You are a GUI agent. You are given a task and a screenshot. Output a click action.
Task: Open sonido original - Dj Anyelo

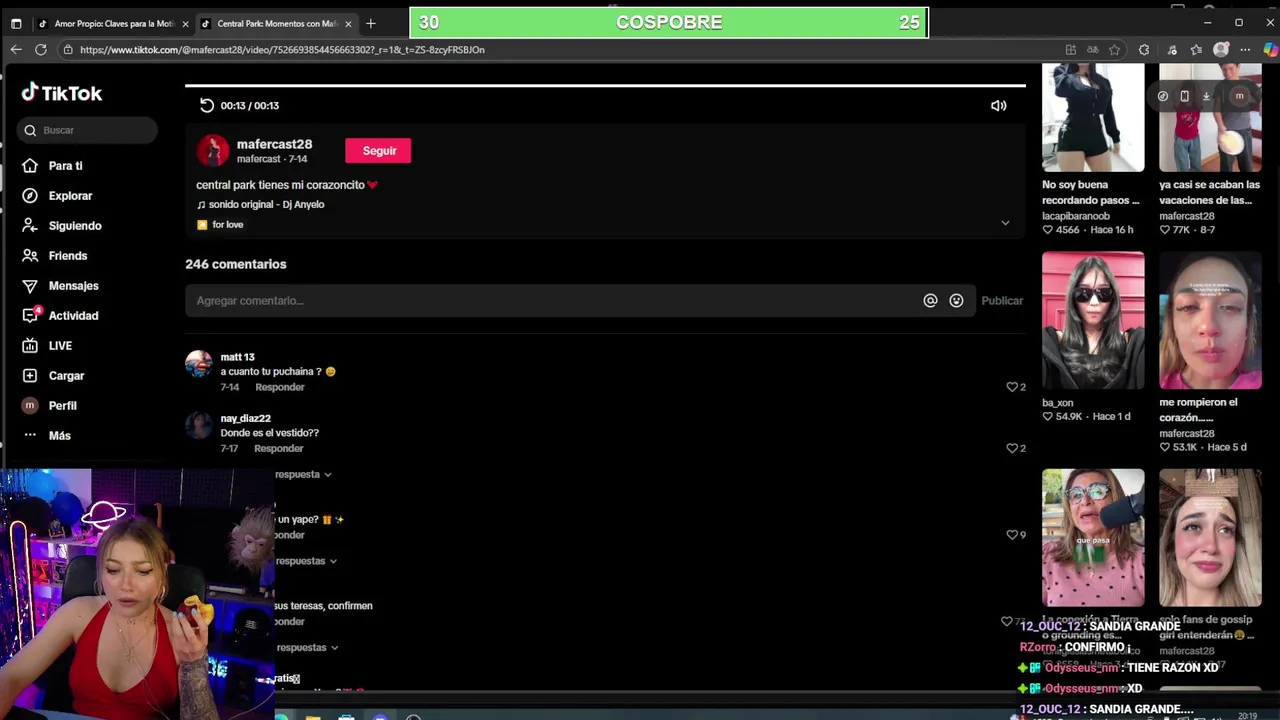[266, 204]
